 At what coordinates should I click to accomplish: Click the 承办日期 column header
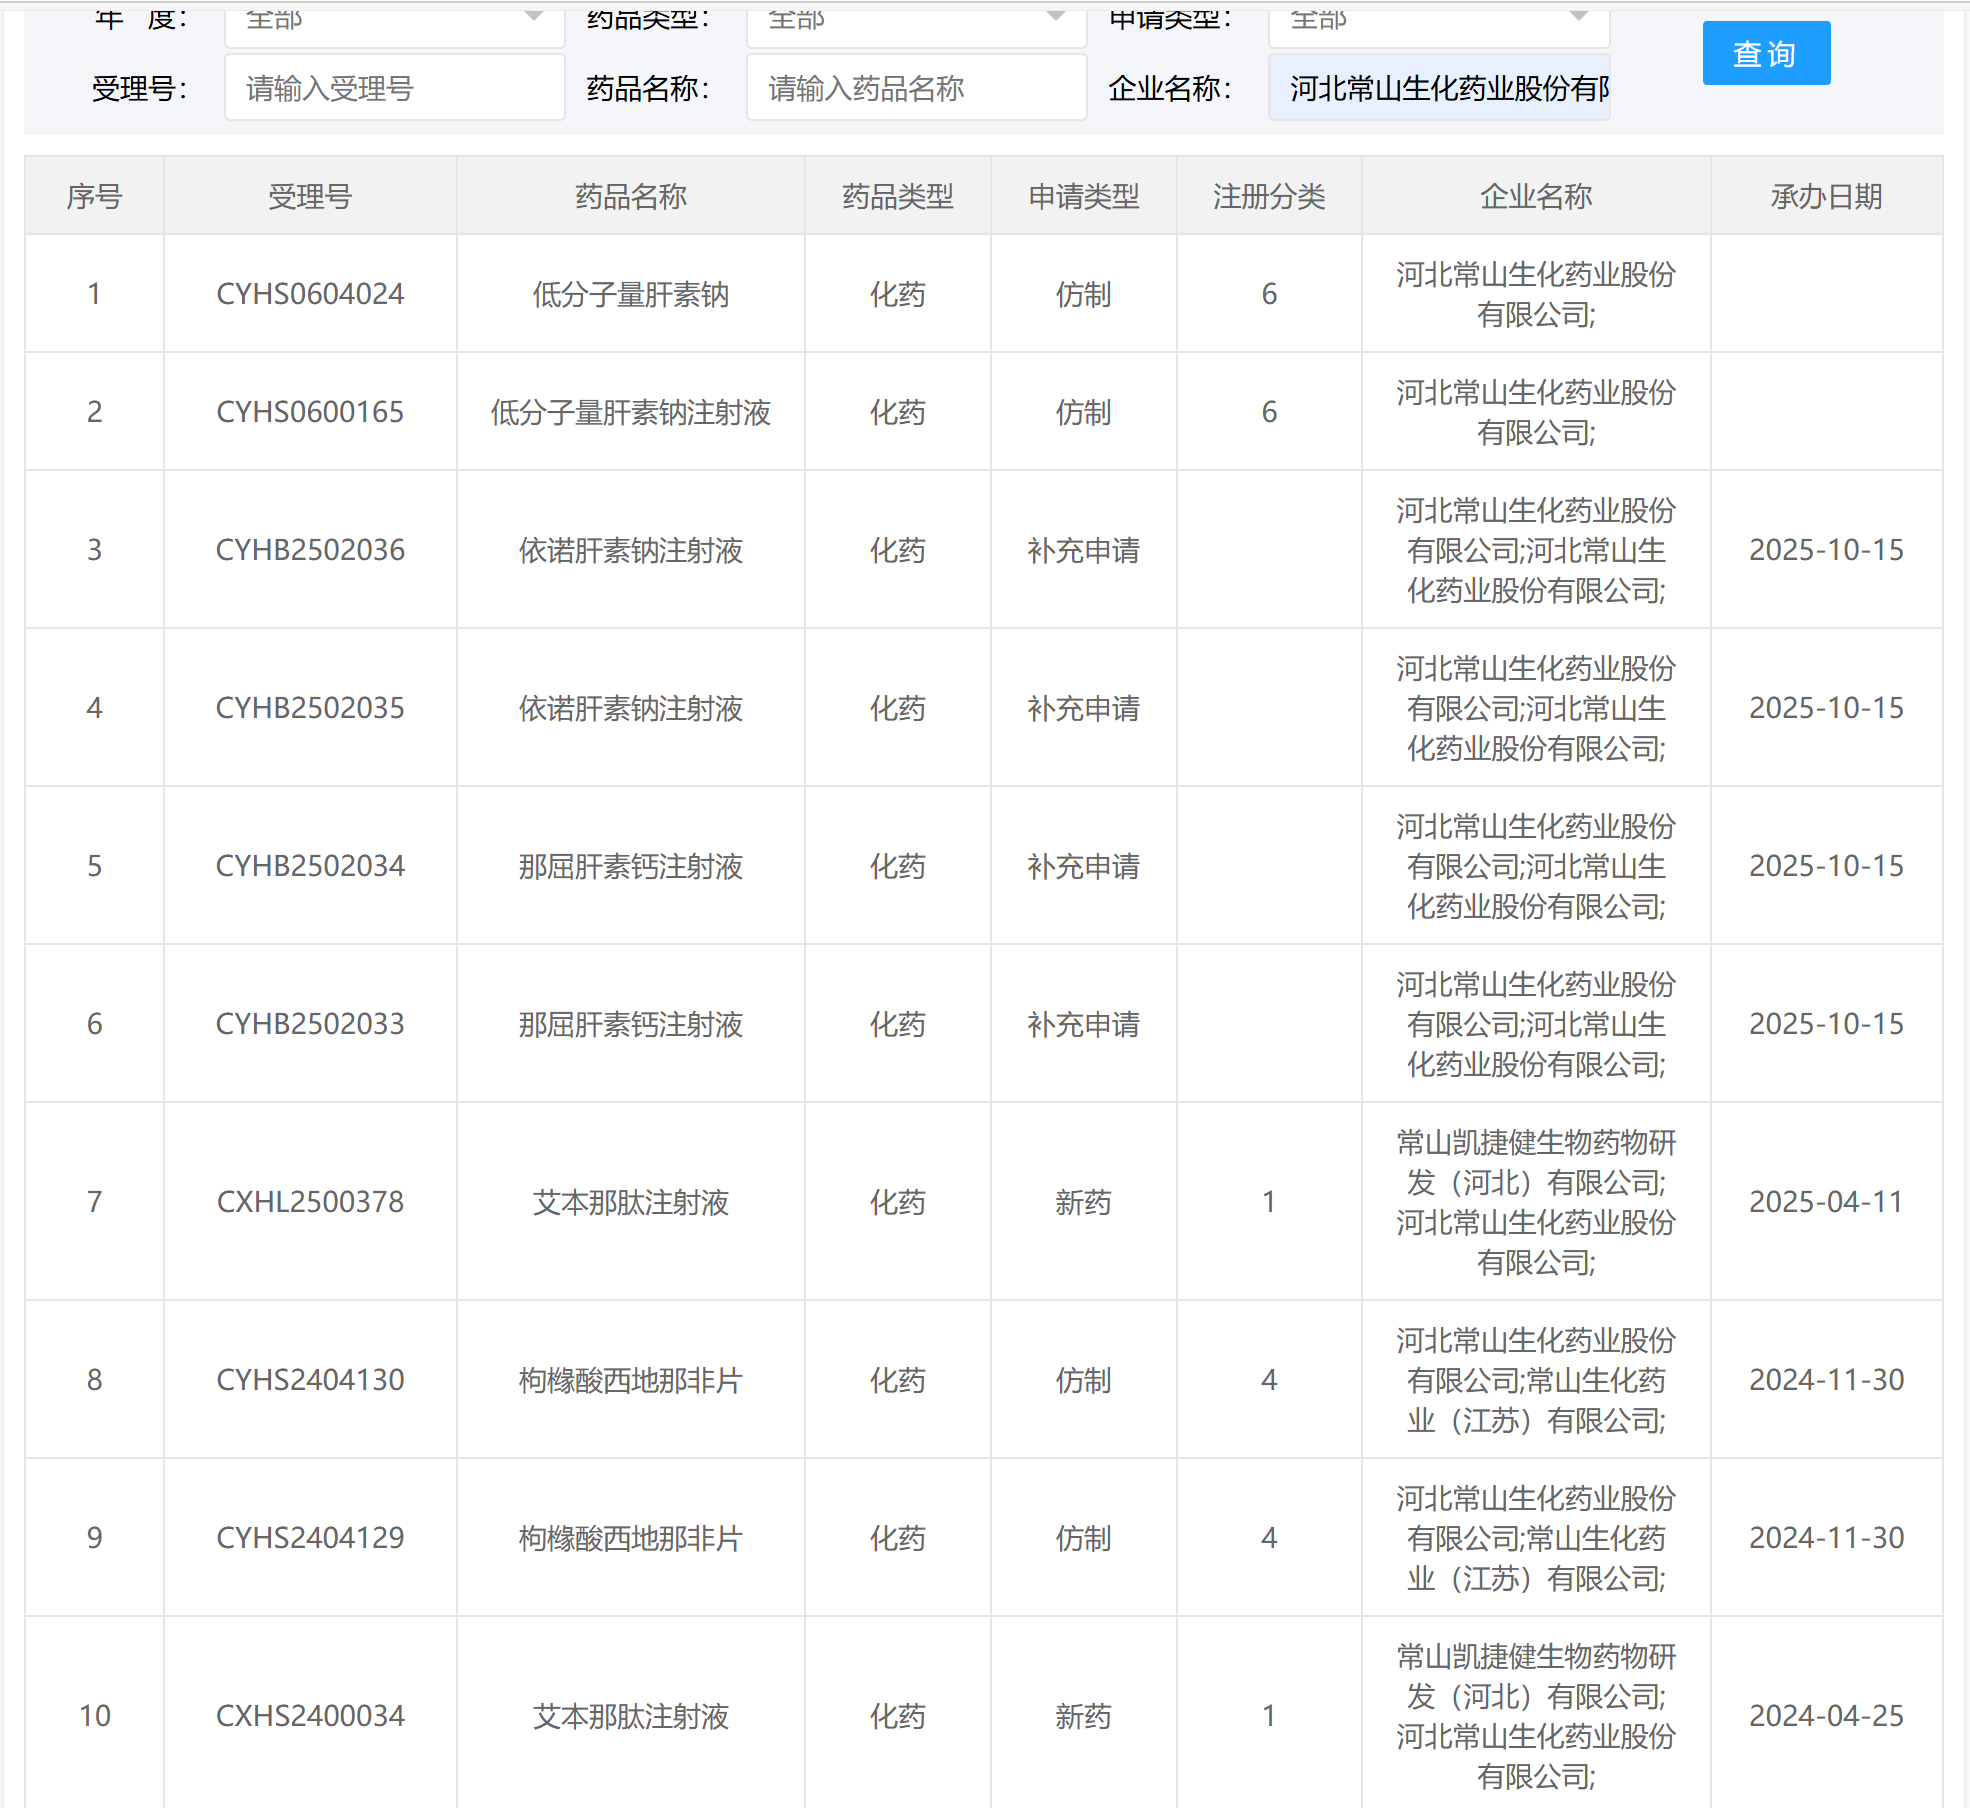tap(1825, 197)
